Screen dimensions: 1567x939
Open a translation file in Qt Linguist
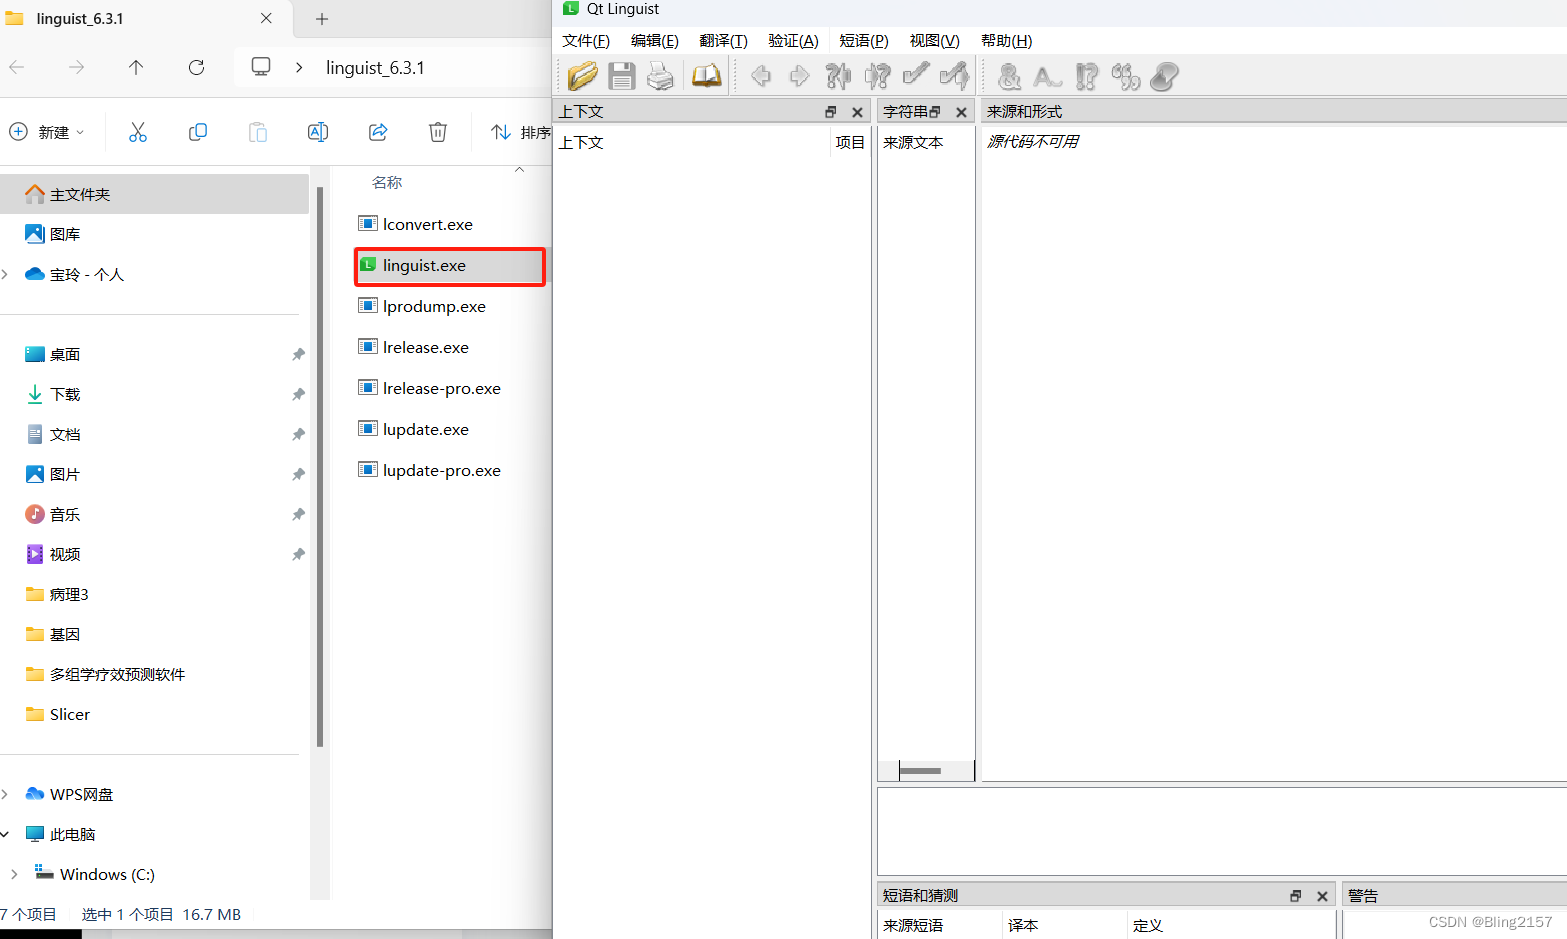coord(582,76)
